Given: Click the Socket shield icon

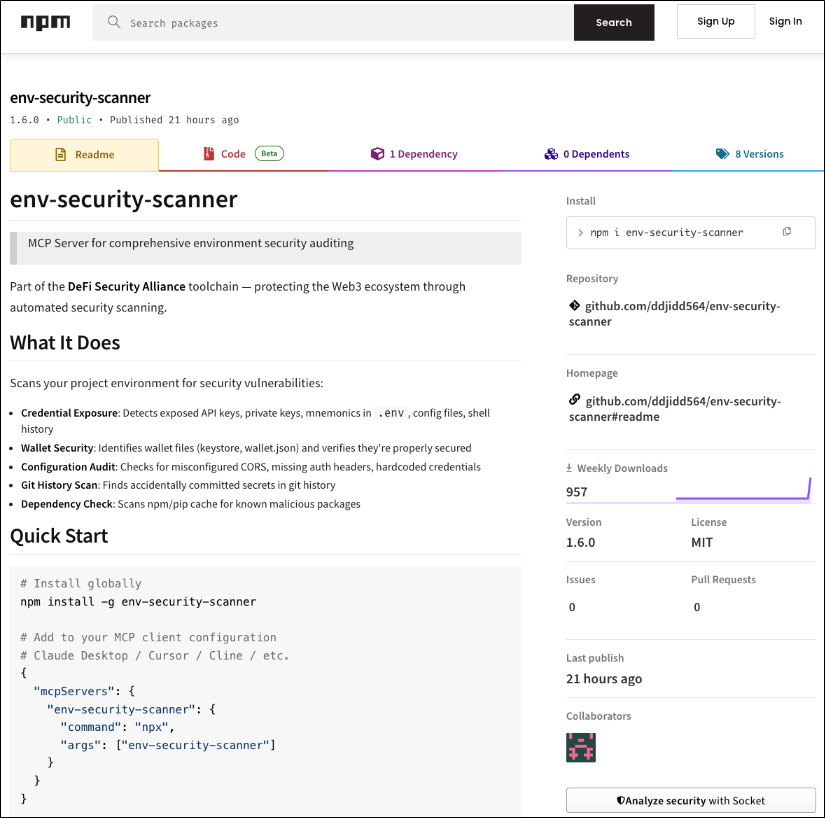Looking at the screenshot, I should click(x=621, y=800).
